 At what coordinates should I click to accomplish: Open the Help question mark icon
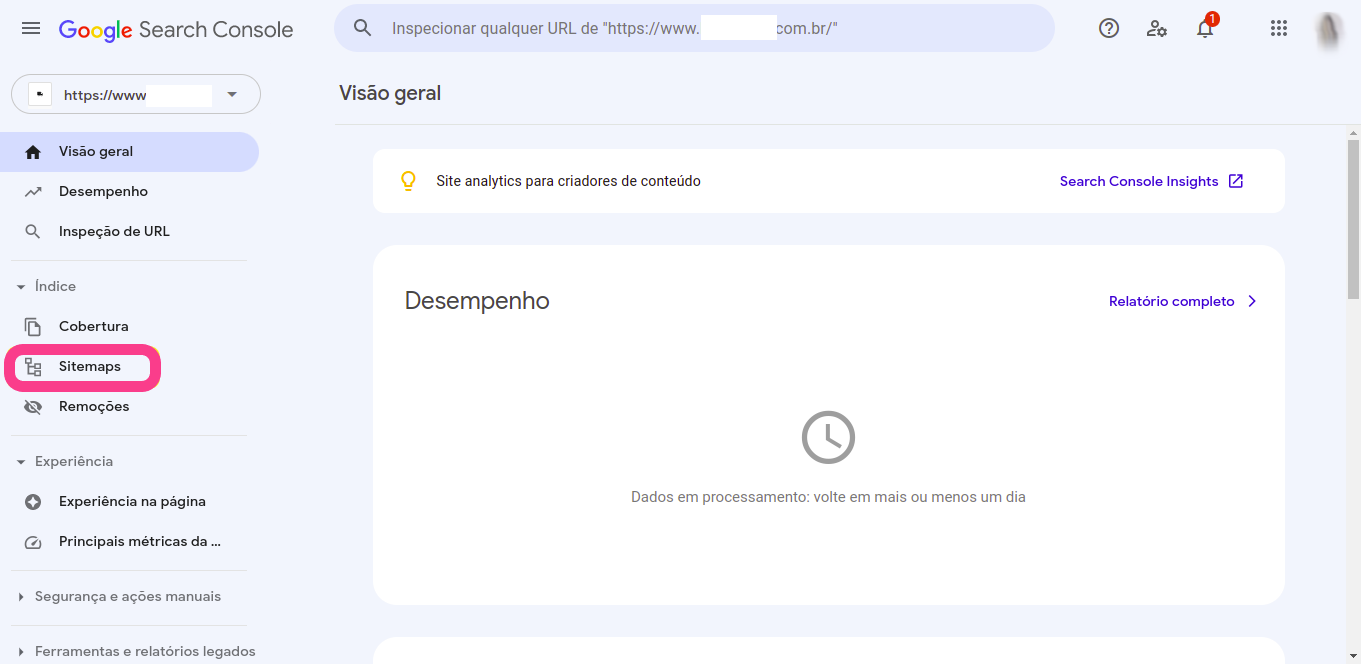coord(1109,28)
